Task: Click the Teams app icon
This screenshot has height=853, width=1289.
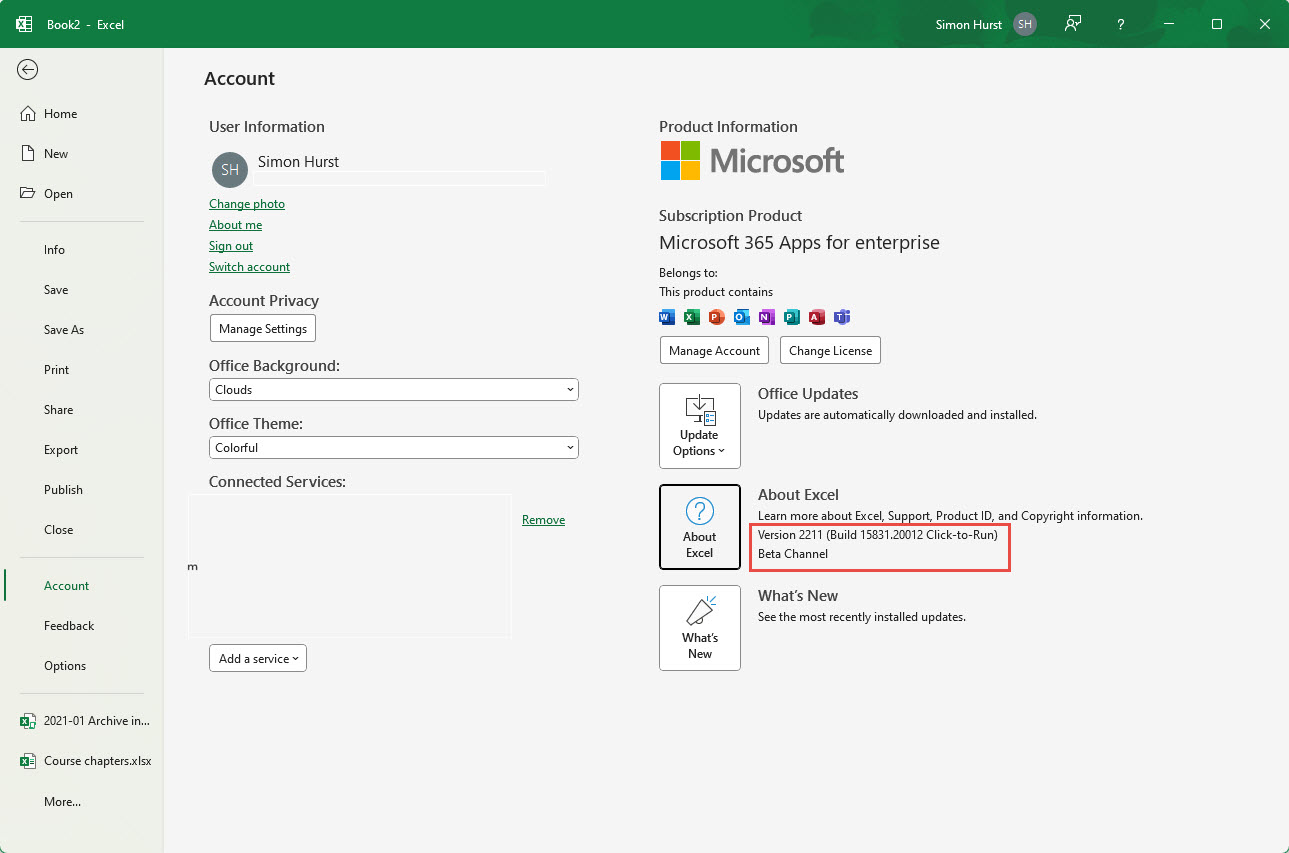Action: 842,317
